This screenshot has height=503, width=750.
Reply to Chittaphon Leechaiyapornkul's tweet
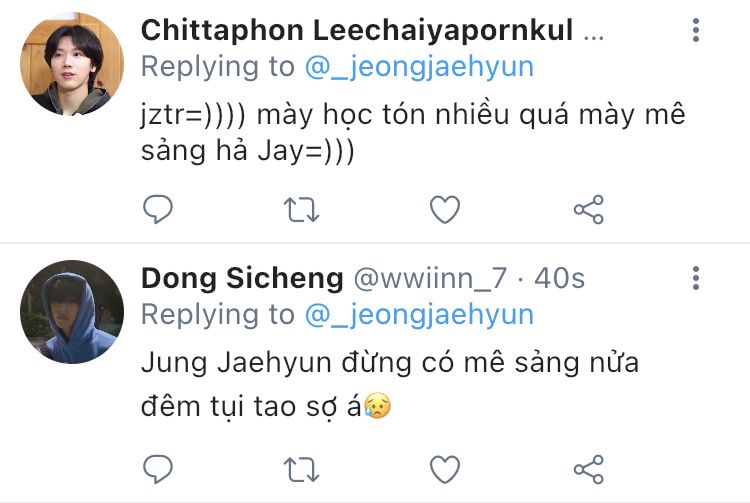(158, 209)
